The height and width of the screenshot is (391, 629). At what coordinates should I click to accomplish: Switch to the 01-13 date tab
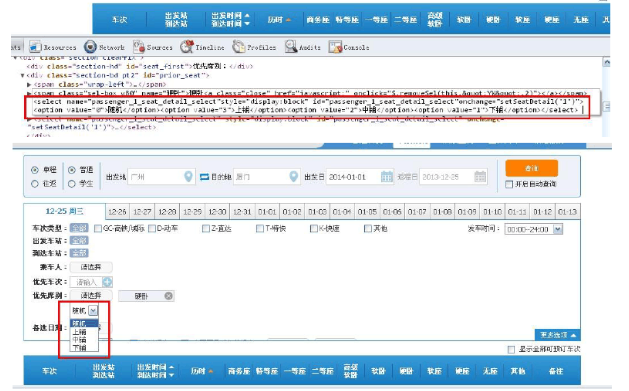567,212
